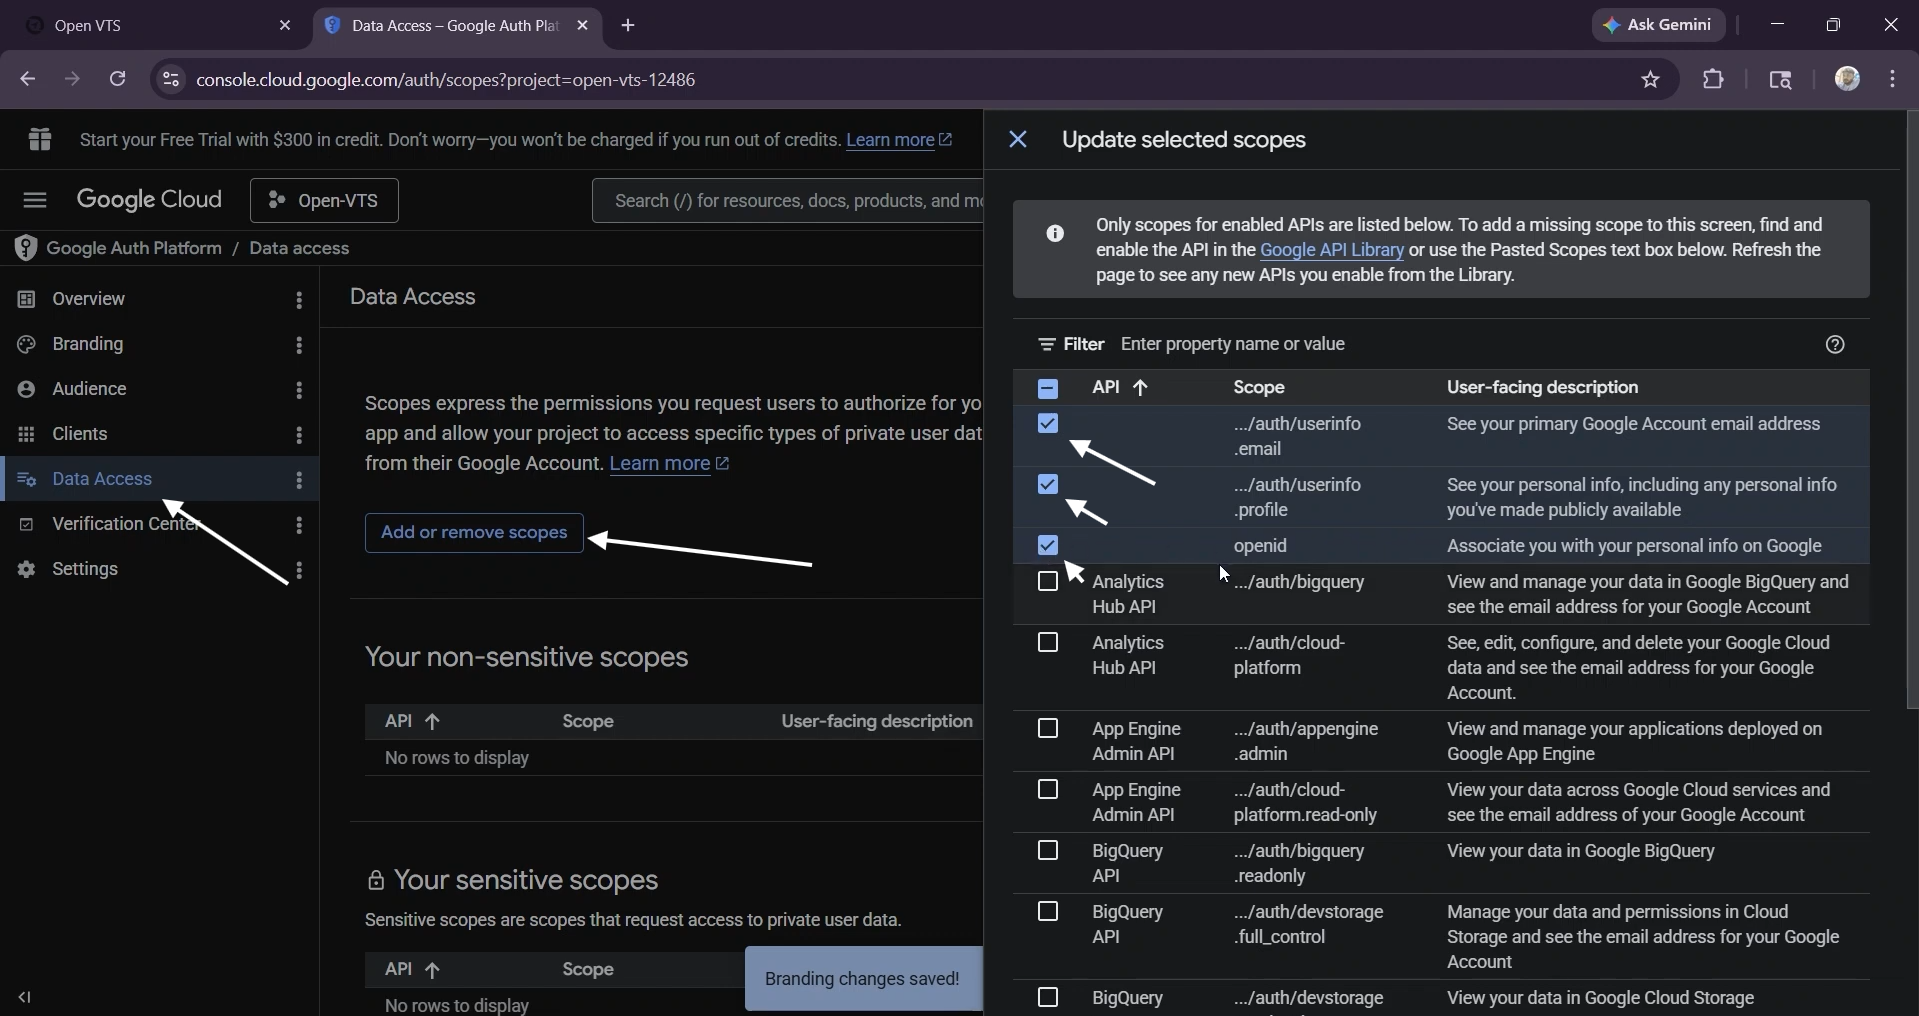Uncheck the openid scope checkbox

pyautogui.click(x=1048, y=546)
